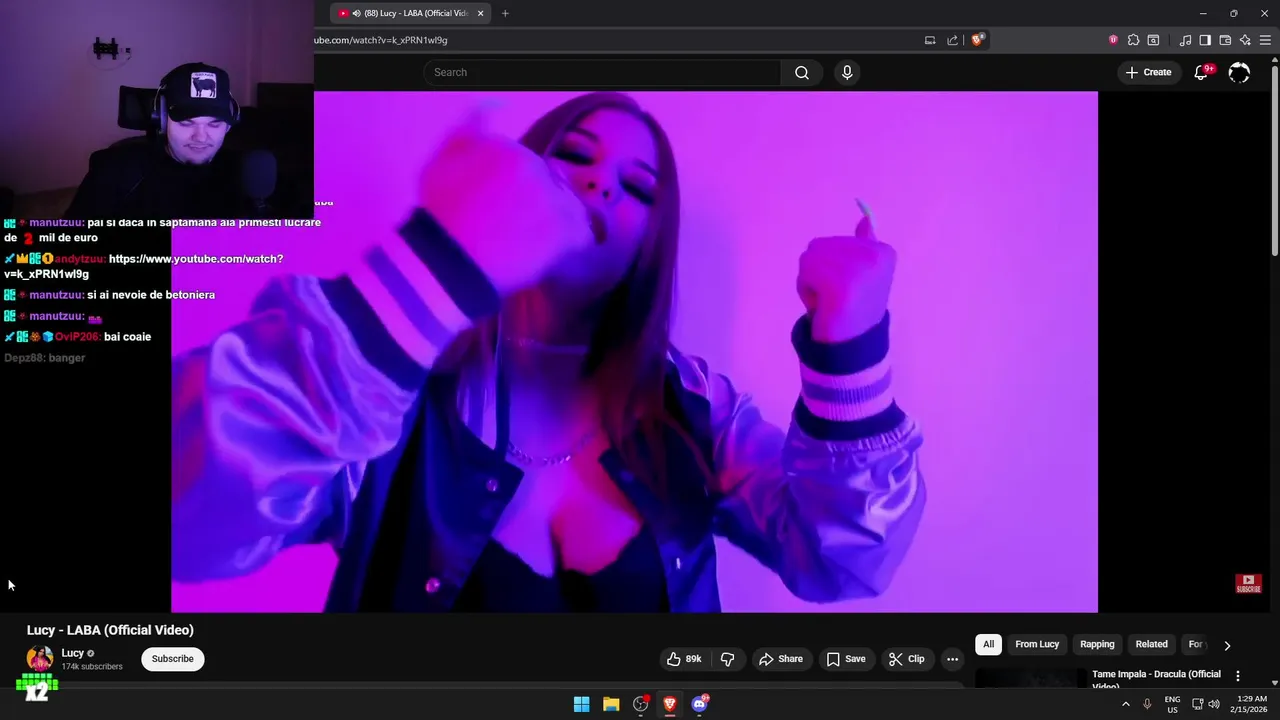Image resolution: width=1280 pixels, height=720 pixels.
Task: Save the video to a playlist
Action: pos(845,659)
